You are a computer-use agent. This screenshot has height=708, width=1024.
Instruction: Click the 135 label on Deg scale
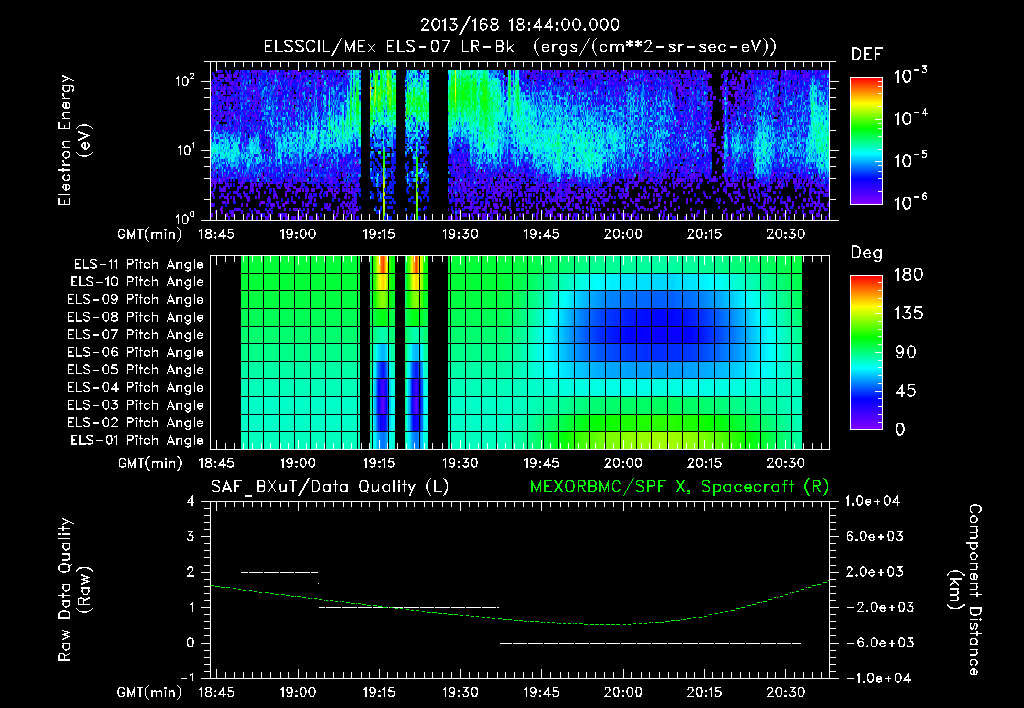tap(908, 314)
